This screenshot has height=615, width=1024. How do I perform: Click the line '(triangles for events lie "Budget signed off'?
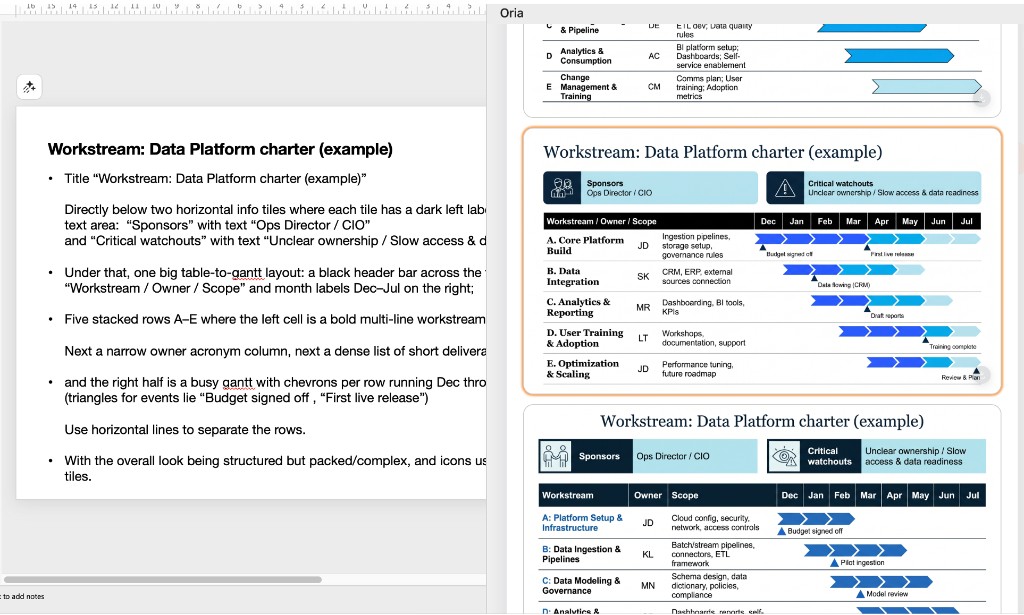click(246, 398)
